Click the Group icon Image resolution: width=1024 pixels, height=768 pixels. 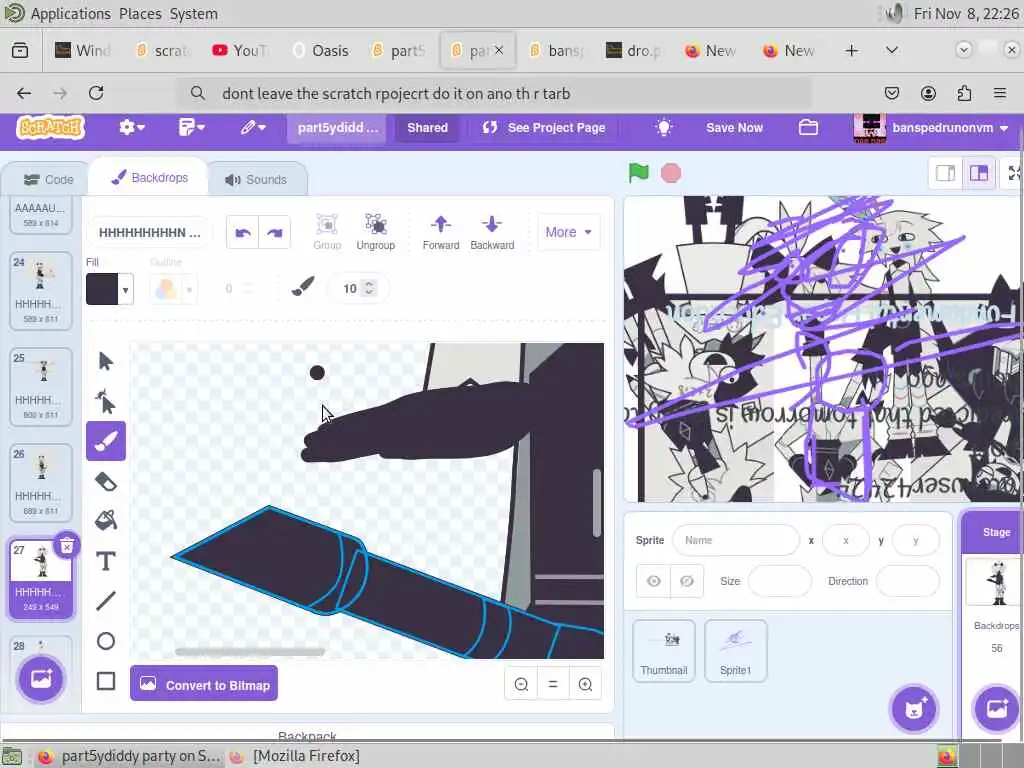[327, 232]
